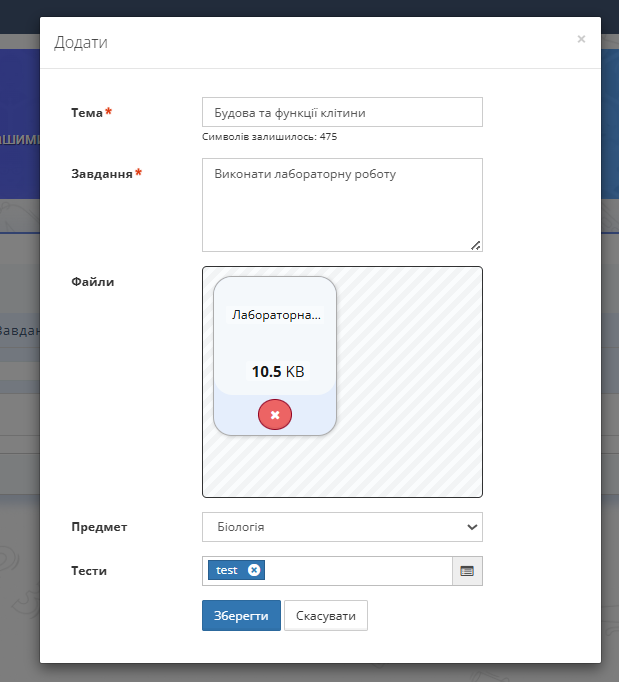Image resolution: width=619 pixels, height=682 pixels.
Task: Close the Додати dialog with the X
Action: [x=581, y=40]
